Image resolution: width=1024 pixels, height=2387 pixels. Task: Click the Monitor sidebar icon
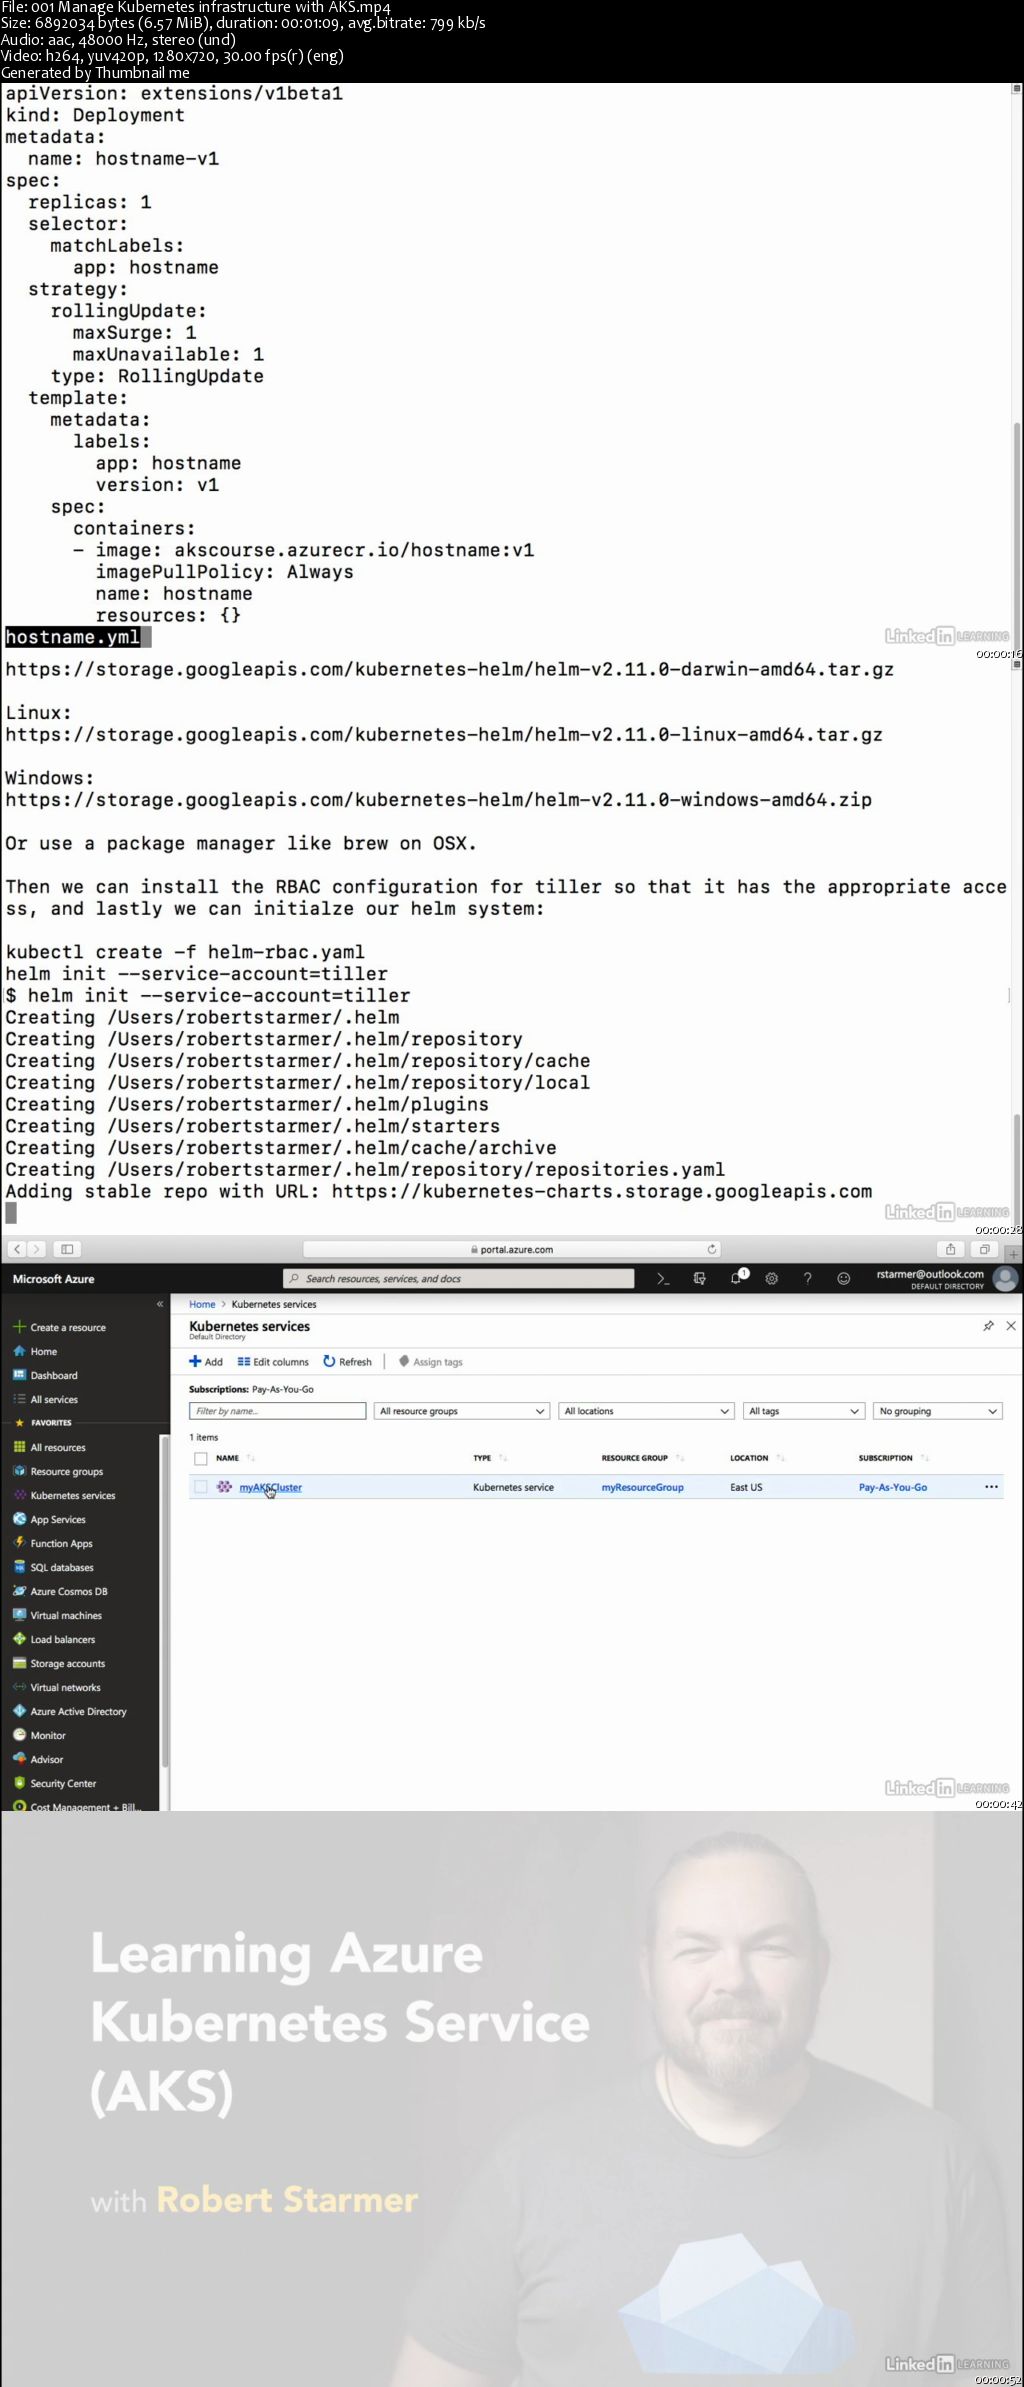pos(19,1735)
